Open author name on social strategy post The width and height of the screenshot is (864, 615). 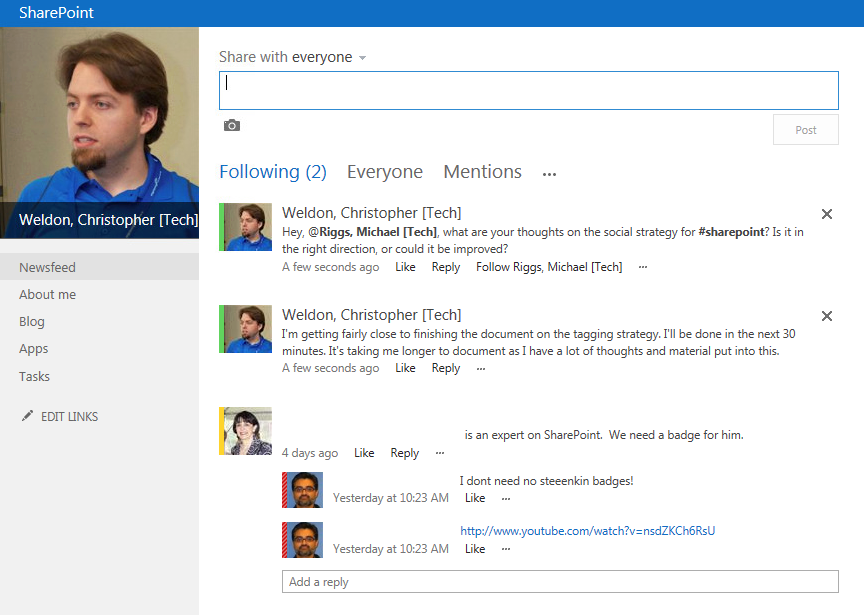[371, 213]
